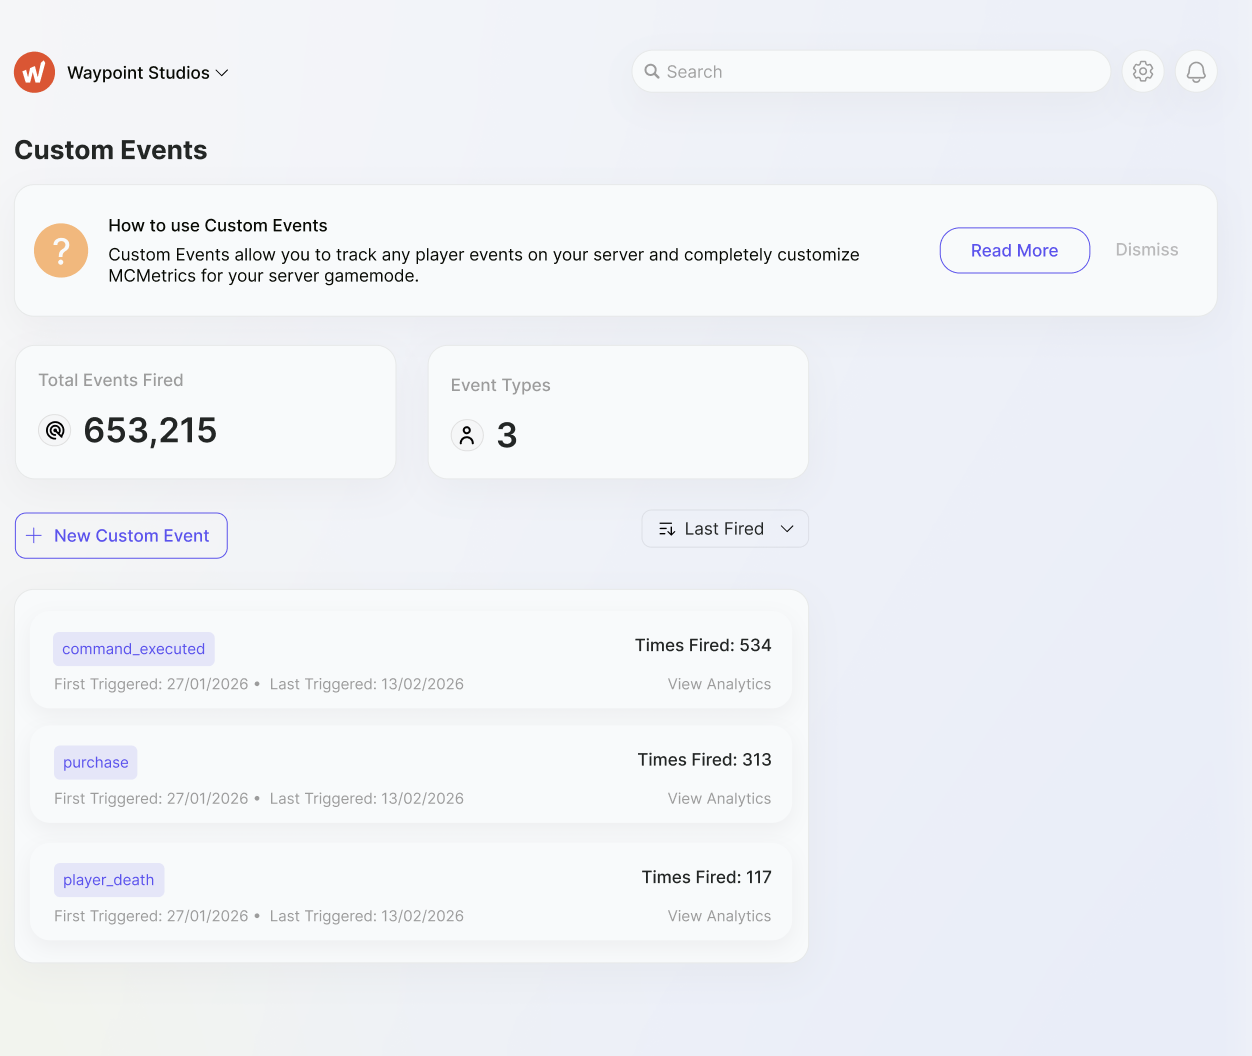Open the notifications bell icon

click(1196, 72)
